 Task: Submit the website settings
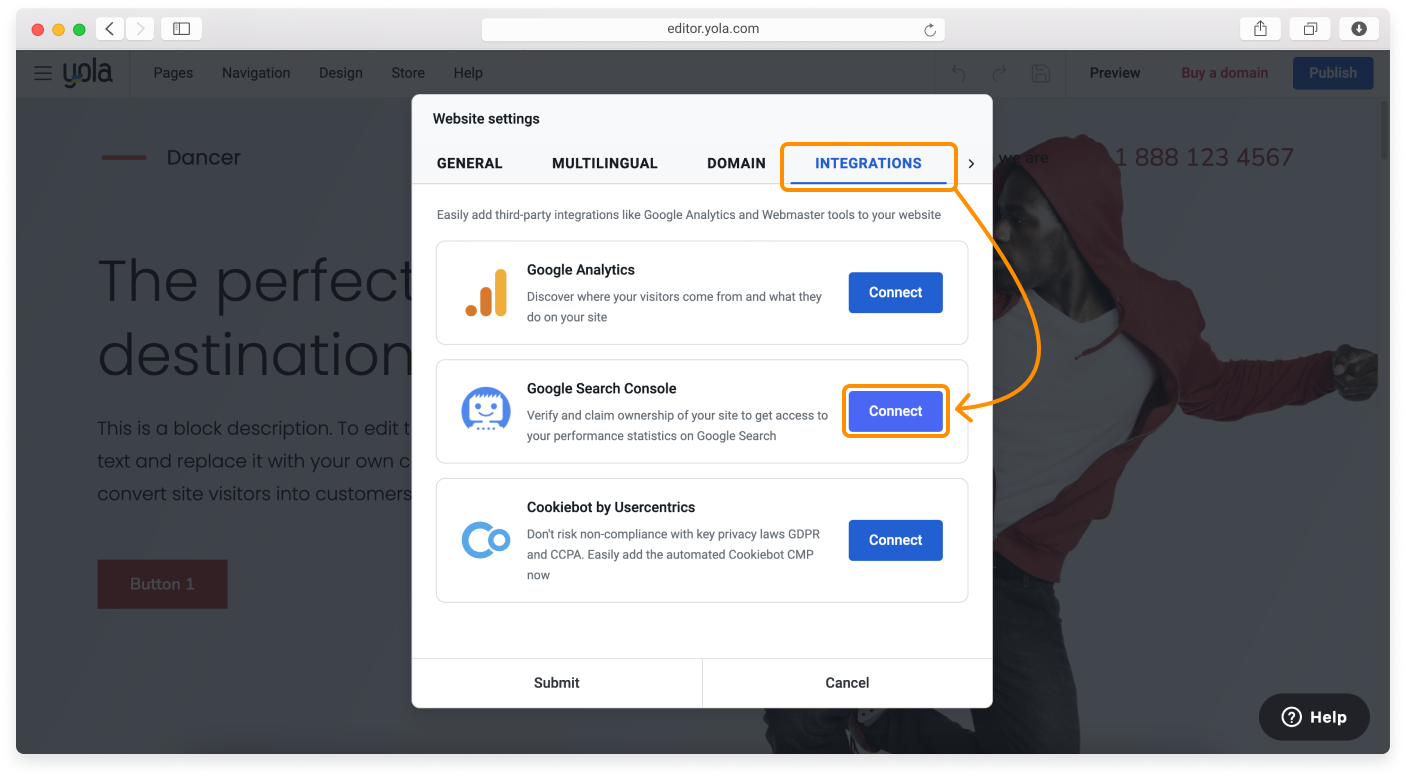pos(556,682)
